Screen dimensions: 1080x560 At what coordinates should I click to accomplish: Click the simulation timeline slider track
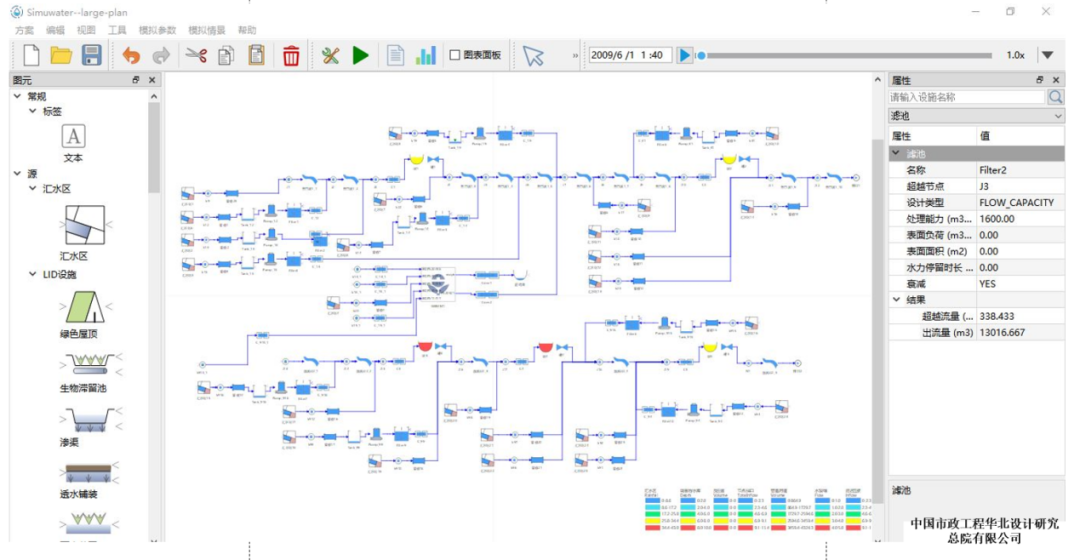[850, 55]
